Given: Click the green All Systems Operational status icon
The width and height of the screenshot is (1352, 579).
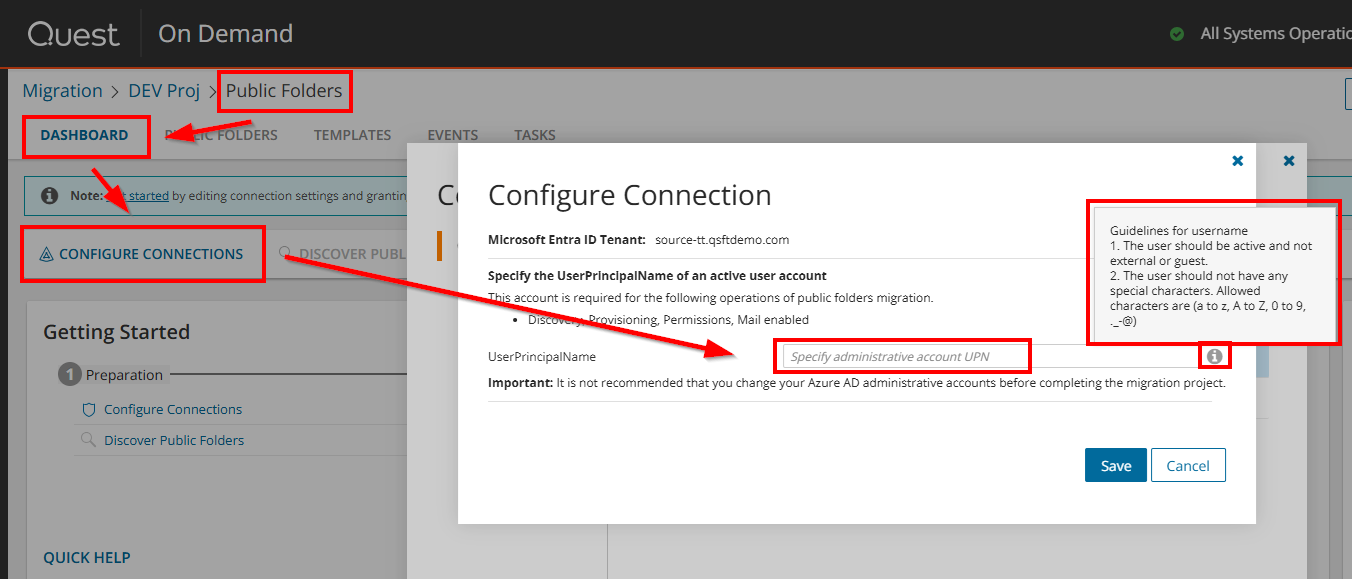Looking at the screenshot, I should coord(1177,34).
